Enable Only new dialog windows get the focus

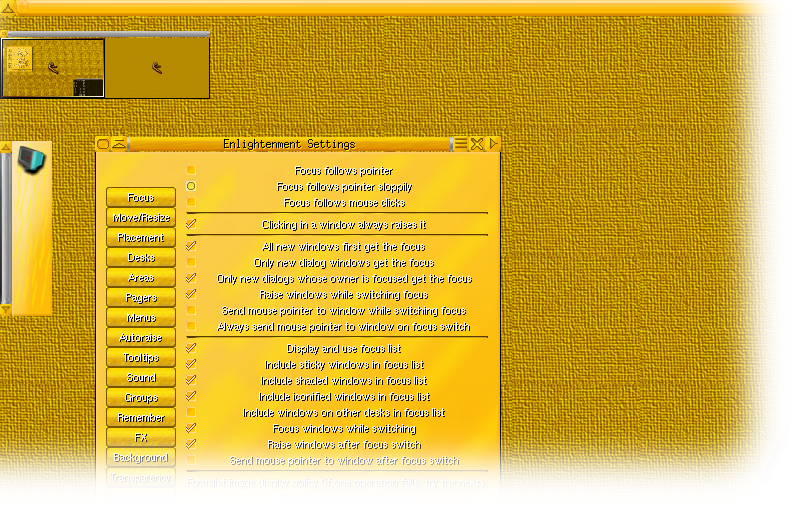[x=191, y=262]
